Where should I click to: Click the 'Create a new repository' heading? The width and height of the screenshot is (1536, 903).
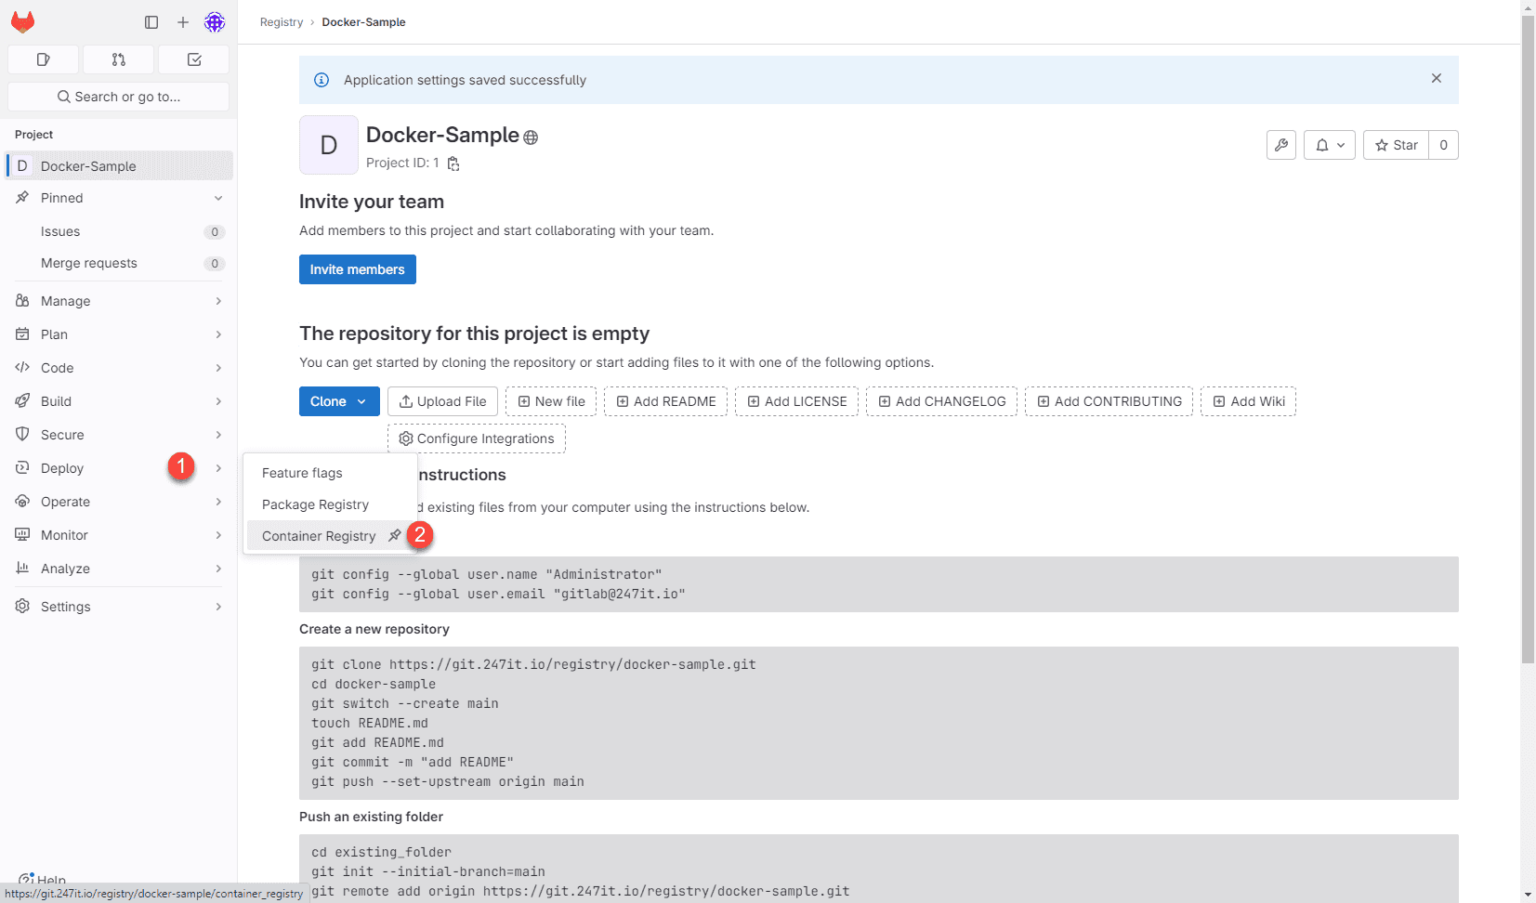coord(374,629)
